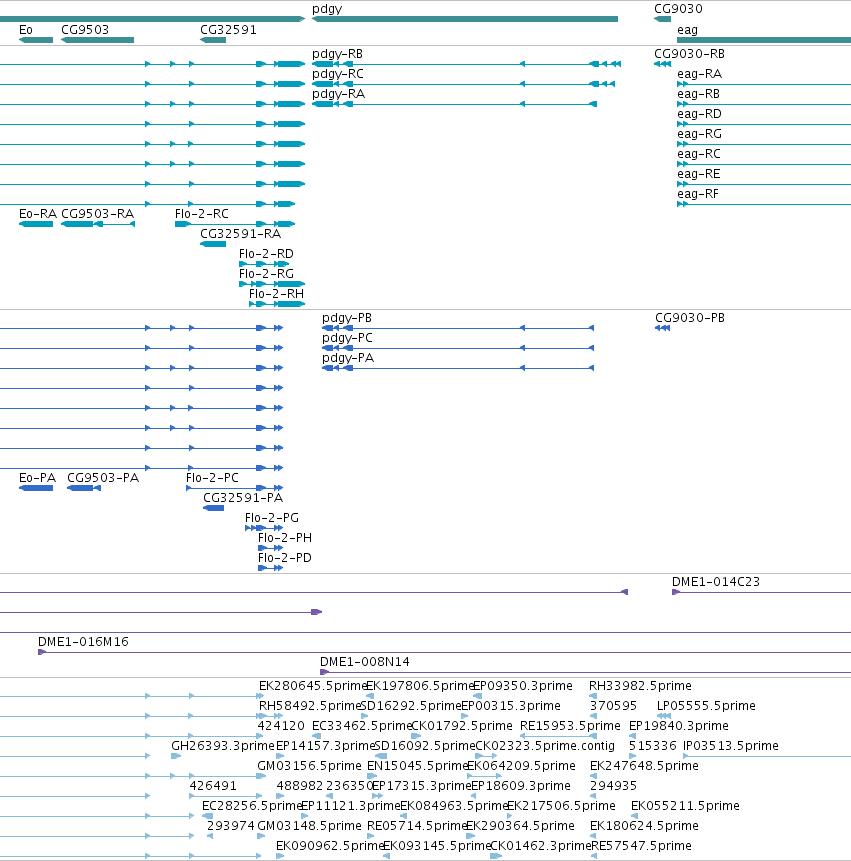
Task: Select the eag-RC transcript label
Action: (698, 154)
